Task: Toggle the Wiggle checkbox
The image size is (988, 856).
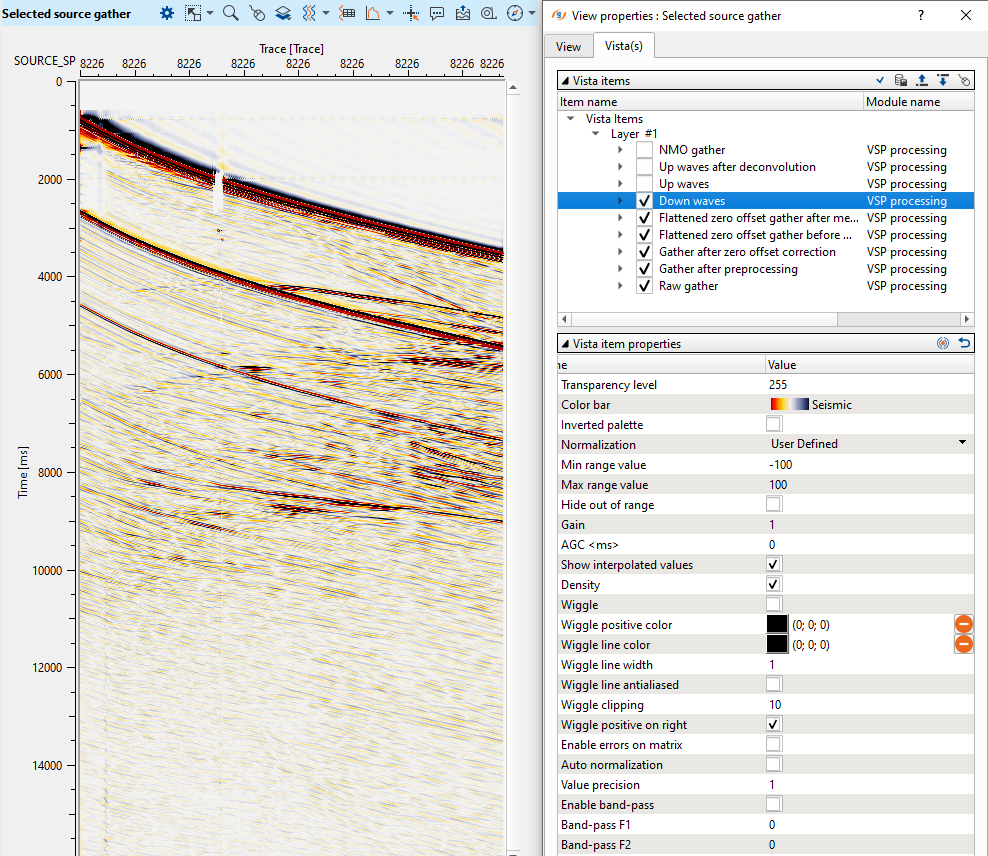Action: coord(774,604)
